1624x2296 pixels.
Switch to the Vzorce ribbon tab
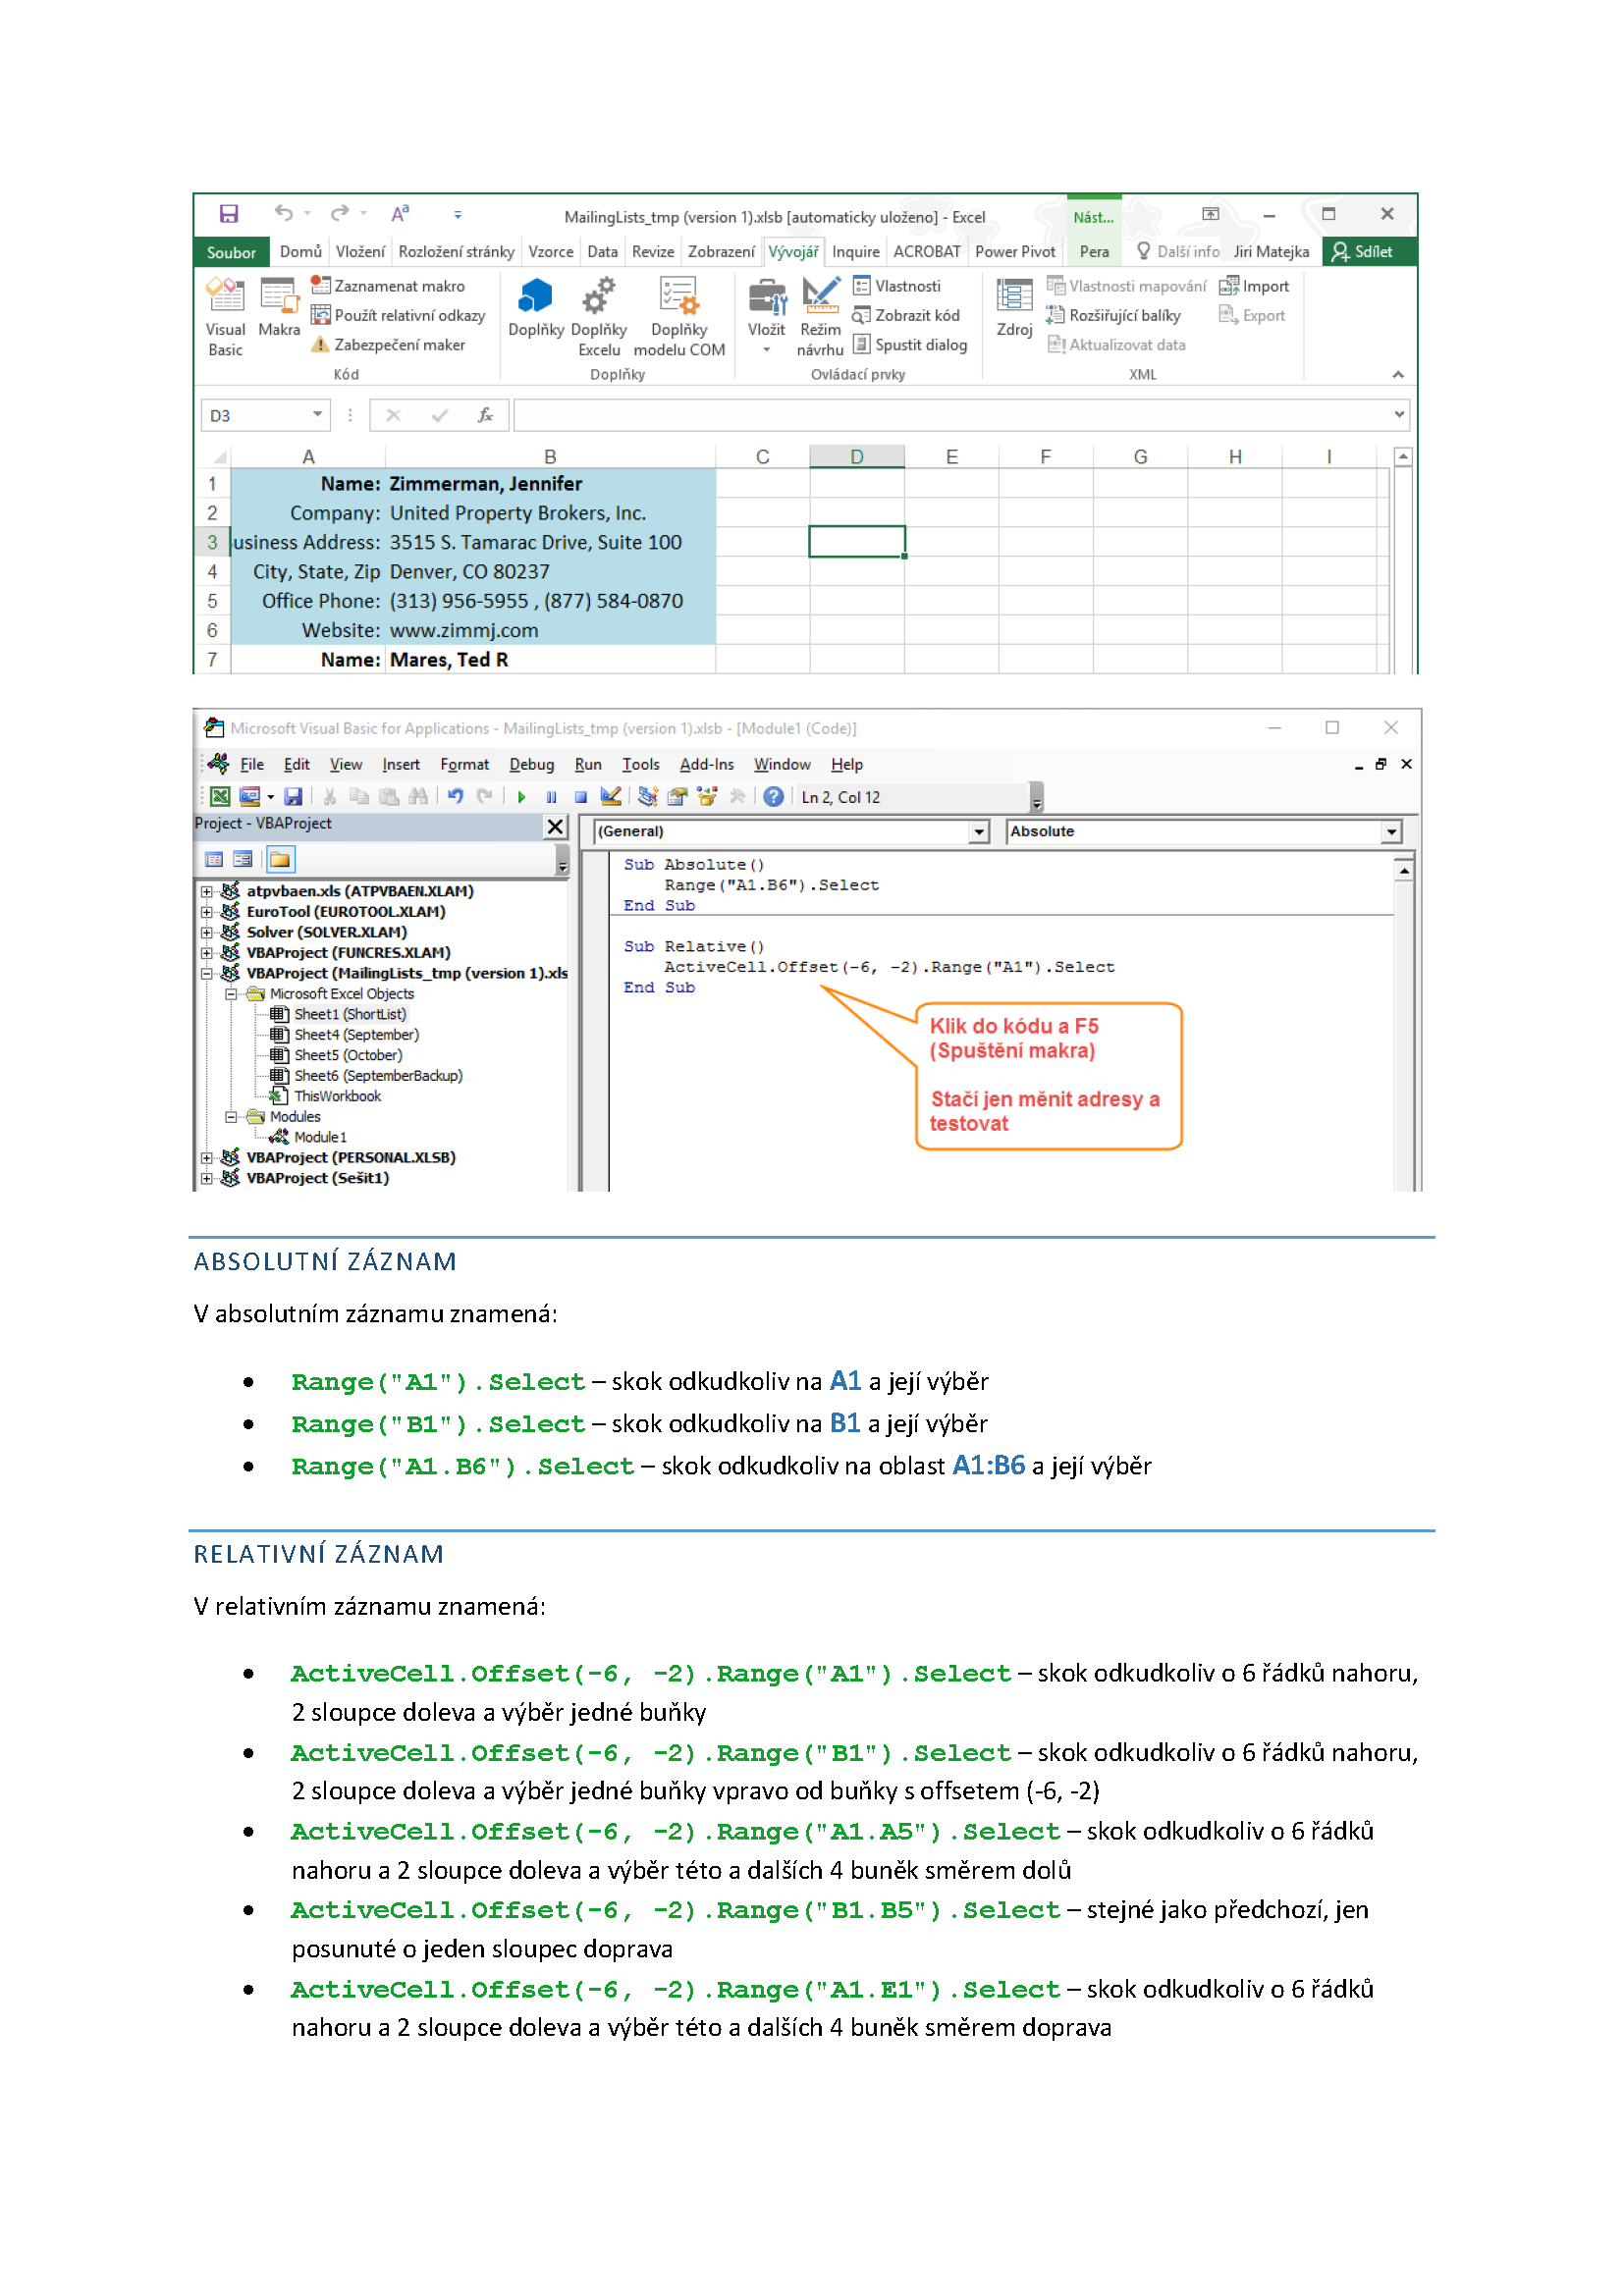pyautogui.click(x=551, y=252)
